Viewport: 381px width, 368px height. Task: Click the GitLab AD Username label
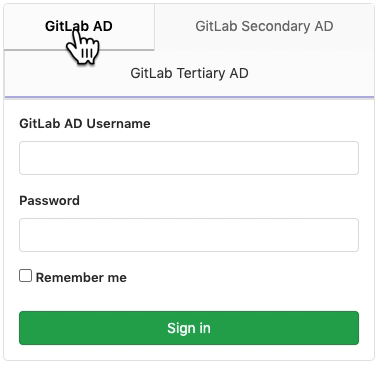(85, 124)
